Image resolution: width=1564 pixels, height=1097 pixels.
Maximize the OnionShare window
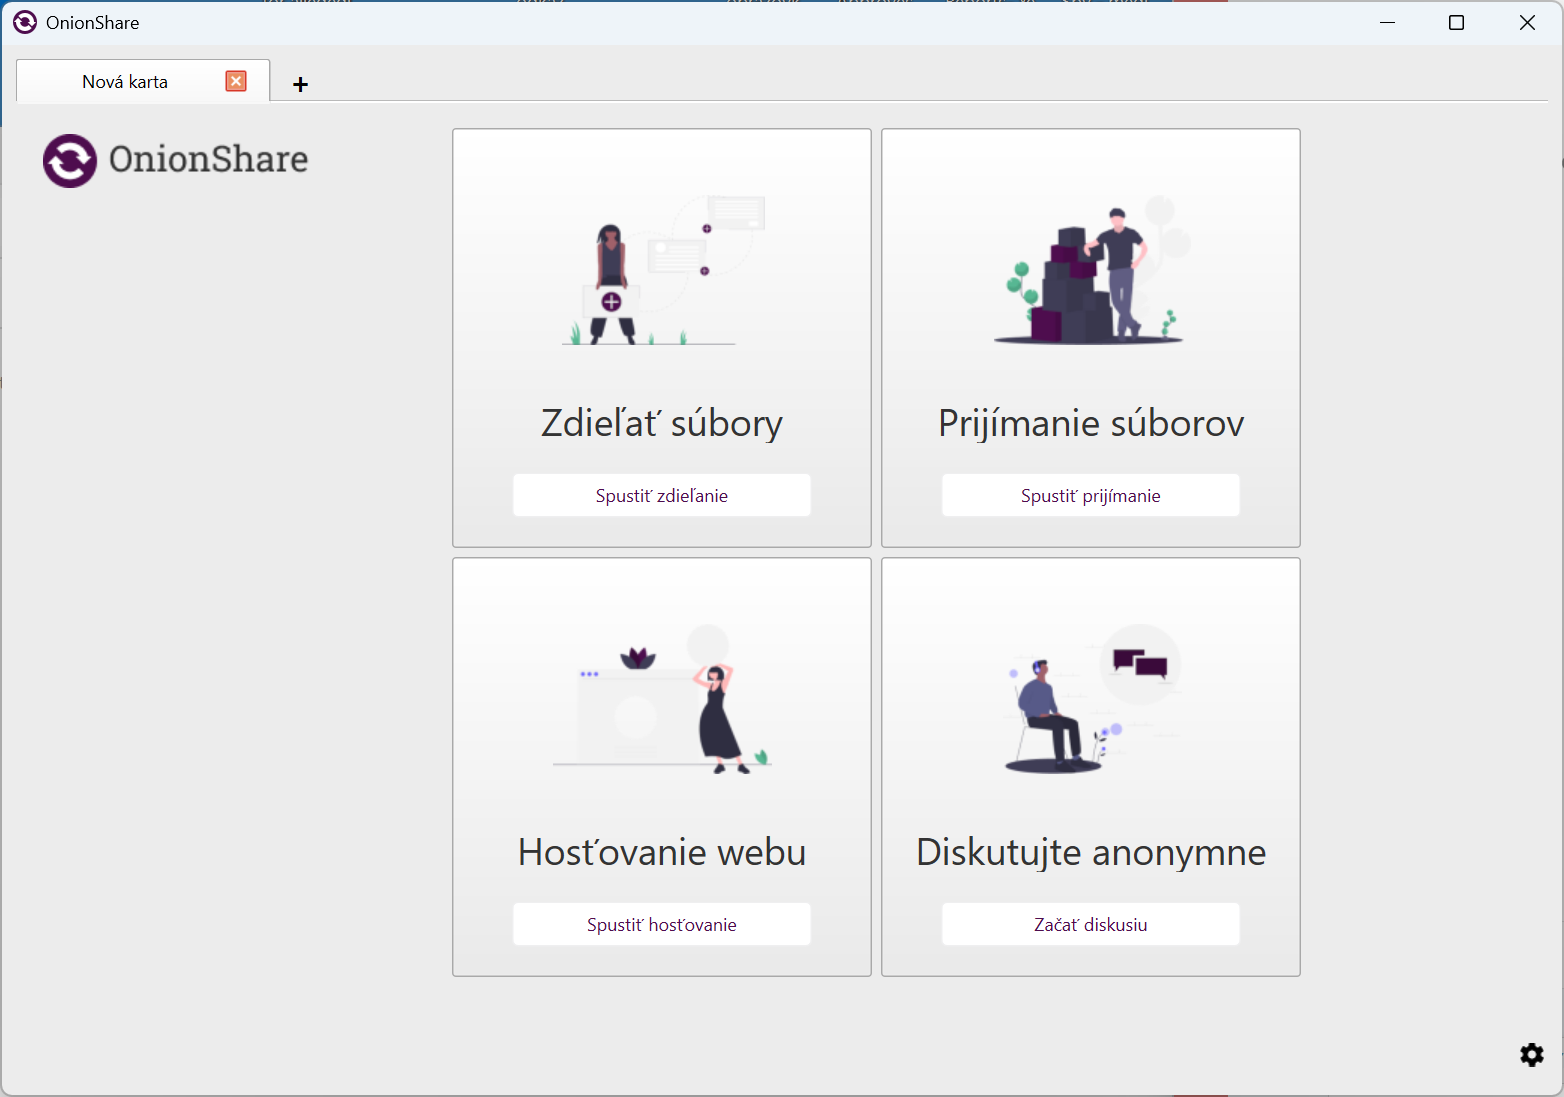click(x=1456, y=22)
